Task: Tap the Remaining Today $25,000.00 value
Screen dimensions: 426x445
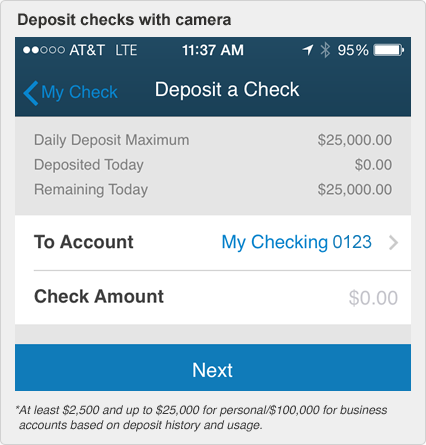Action: [x=355, y=189]
